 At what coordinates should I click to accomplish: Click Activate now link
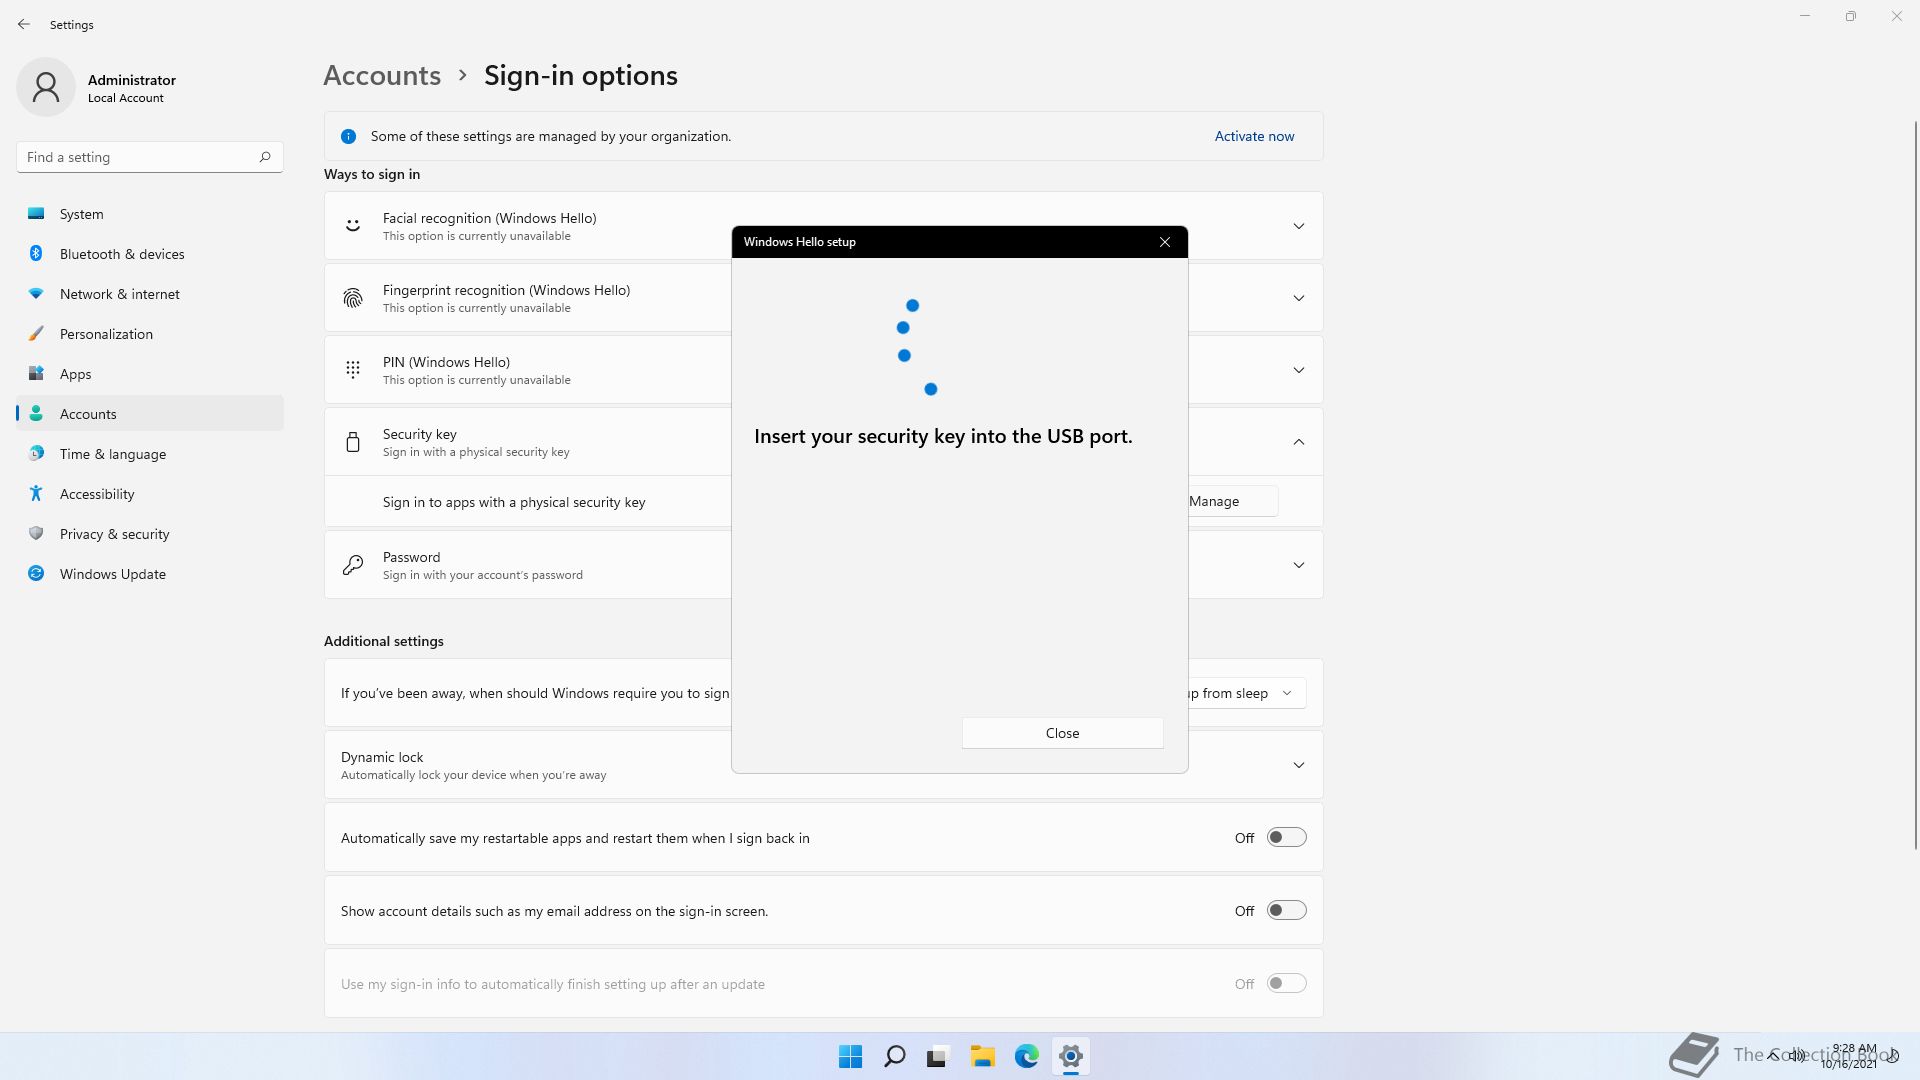(1254, 136)
